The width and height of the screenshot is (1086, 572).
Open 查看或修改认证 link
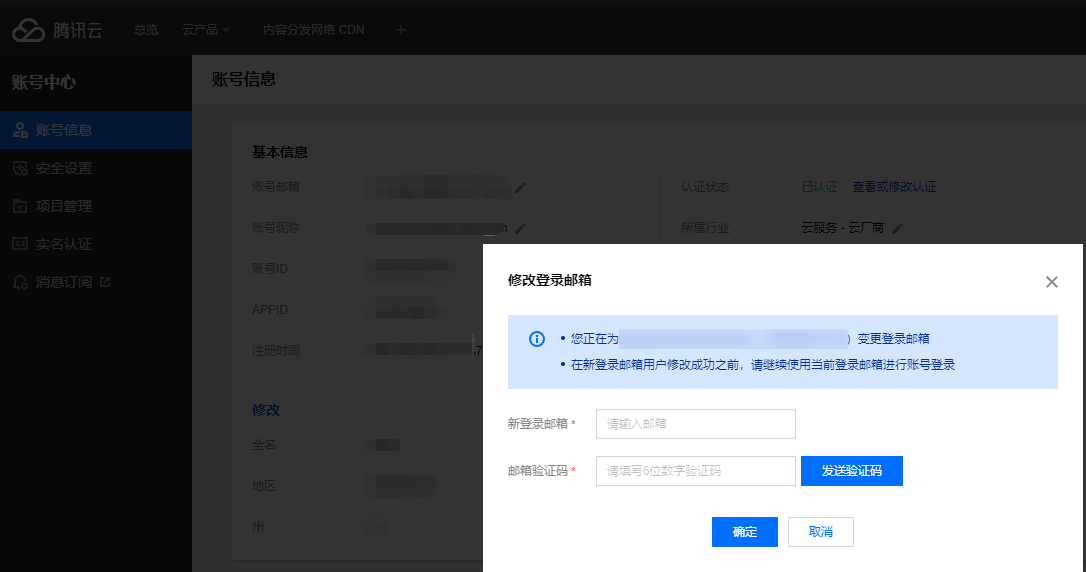click(x=894, y=187)
